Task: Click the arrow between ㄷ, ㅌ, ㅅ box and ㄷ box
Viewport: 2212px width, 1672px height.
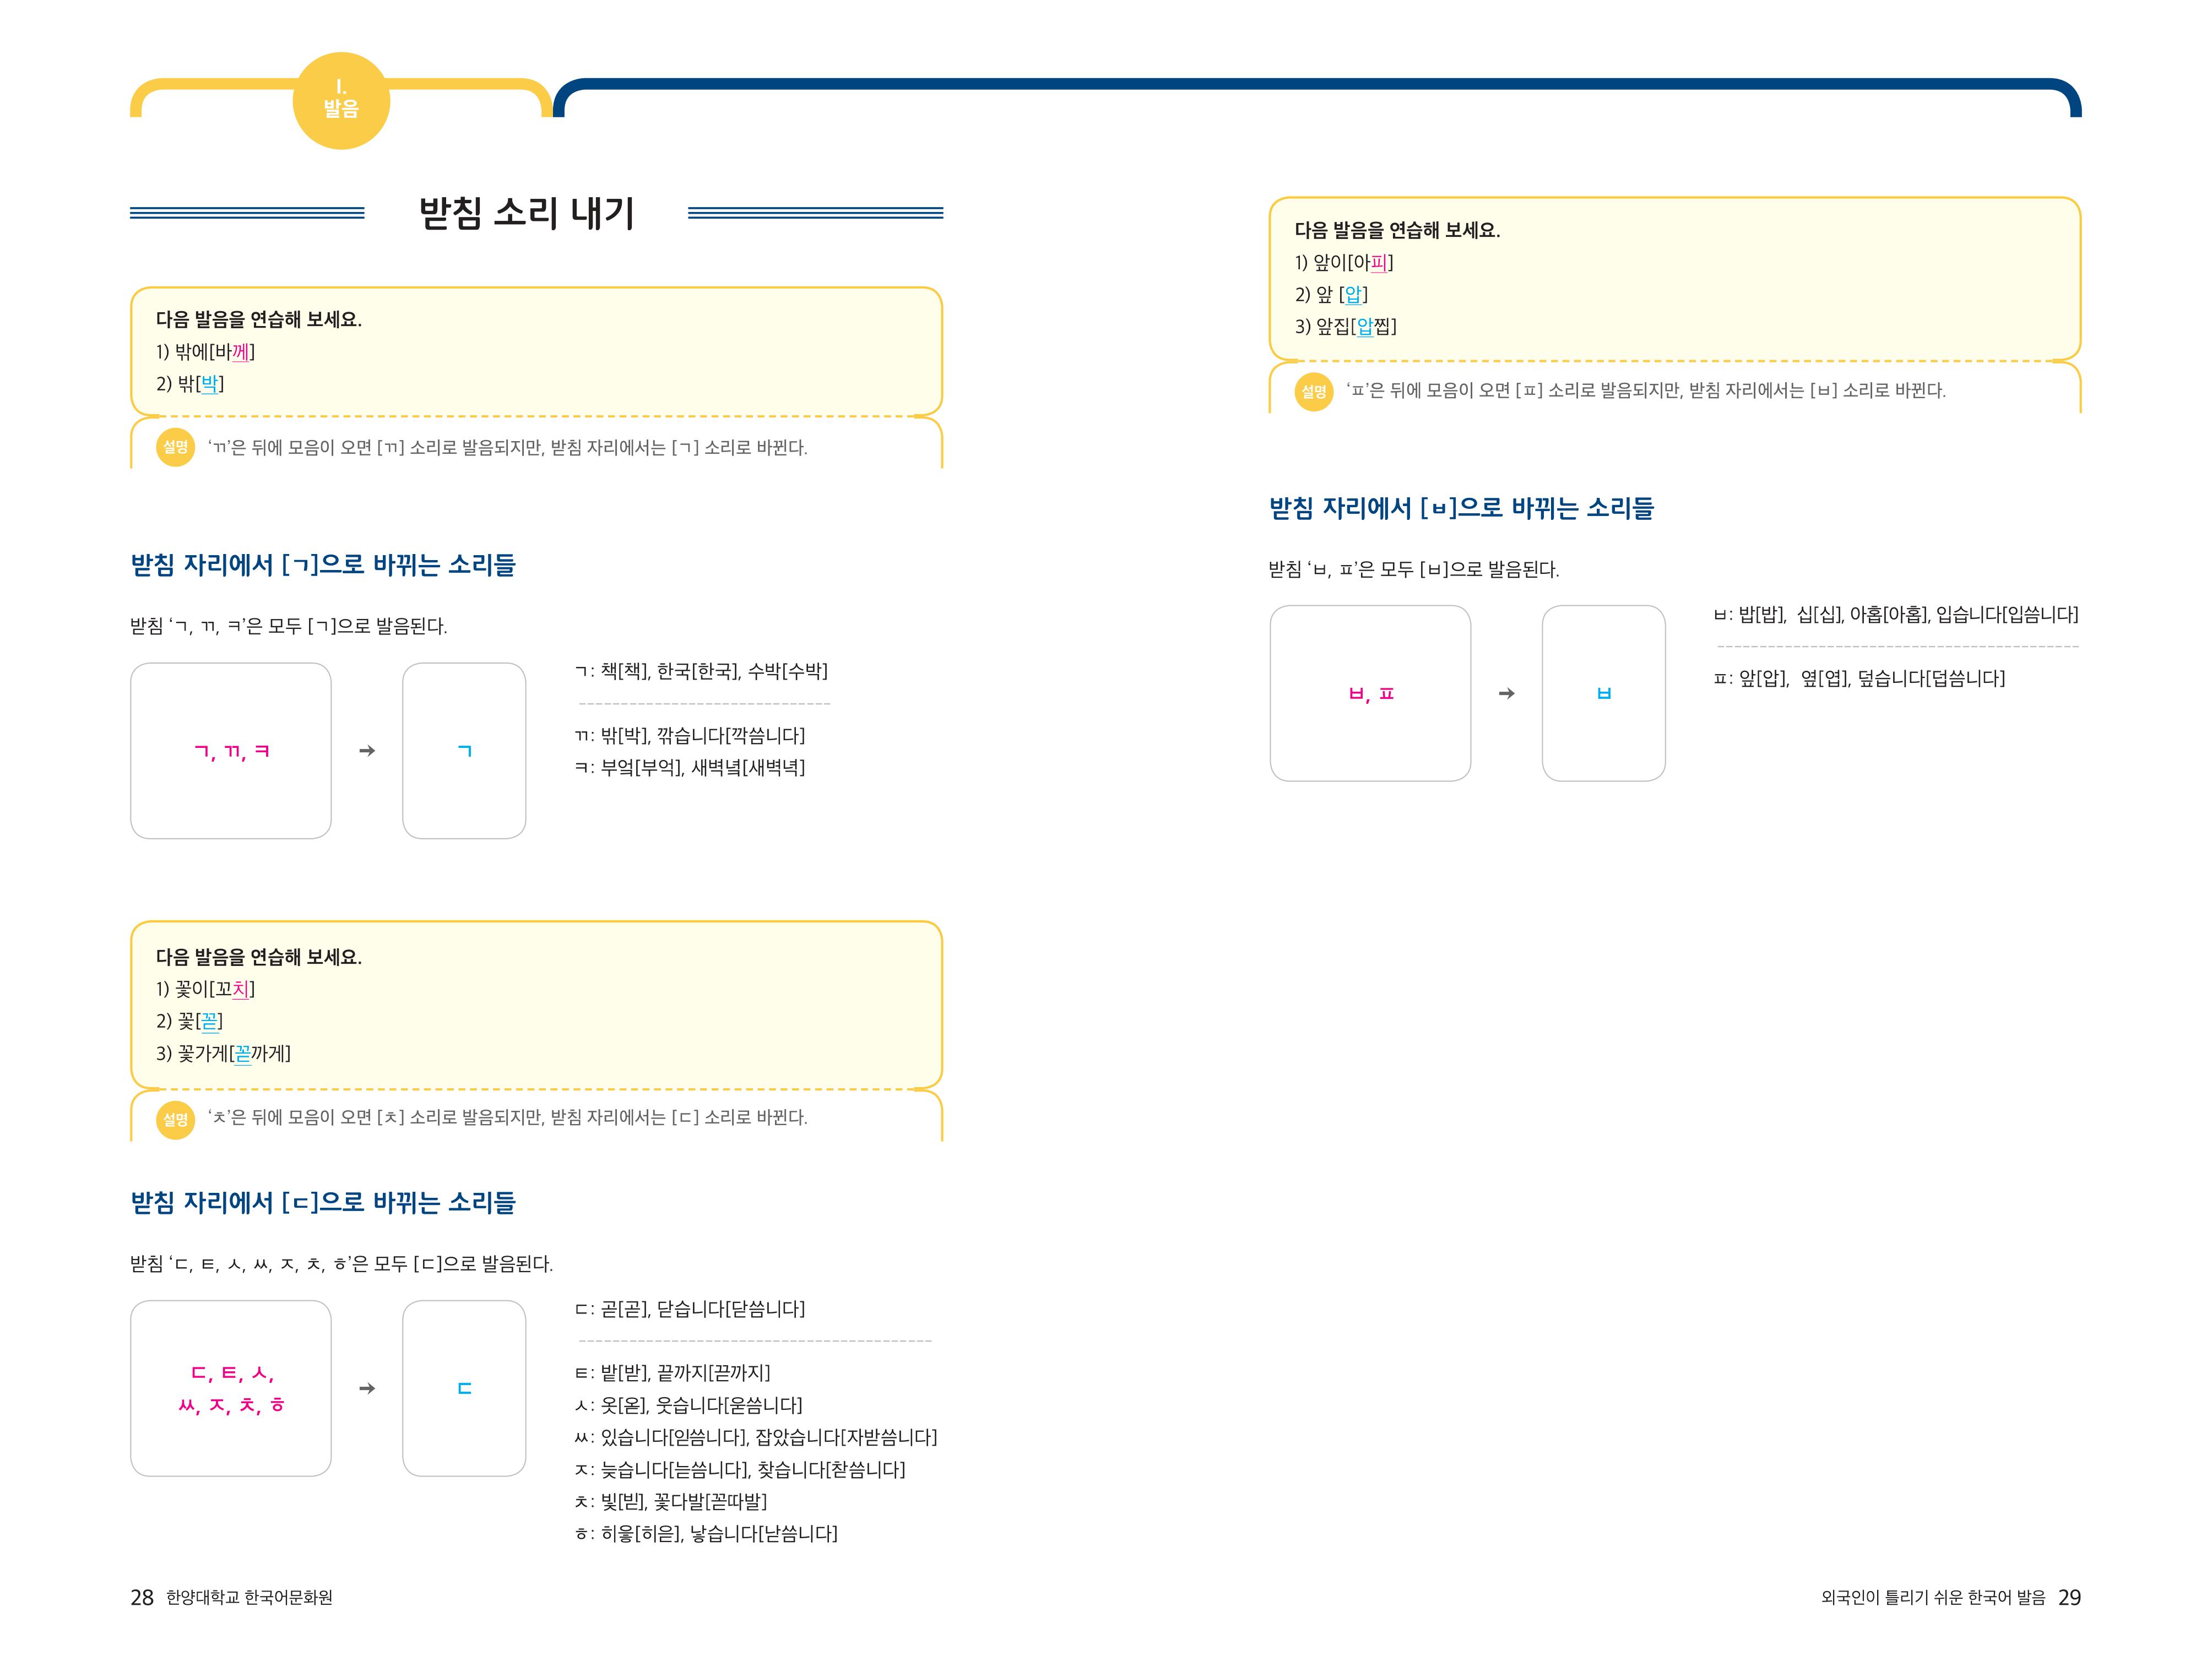Action: tap(367, 1388)
